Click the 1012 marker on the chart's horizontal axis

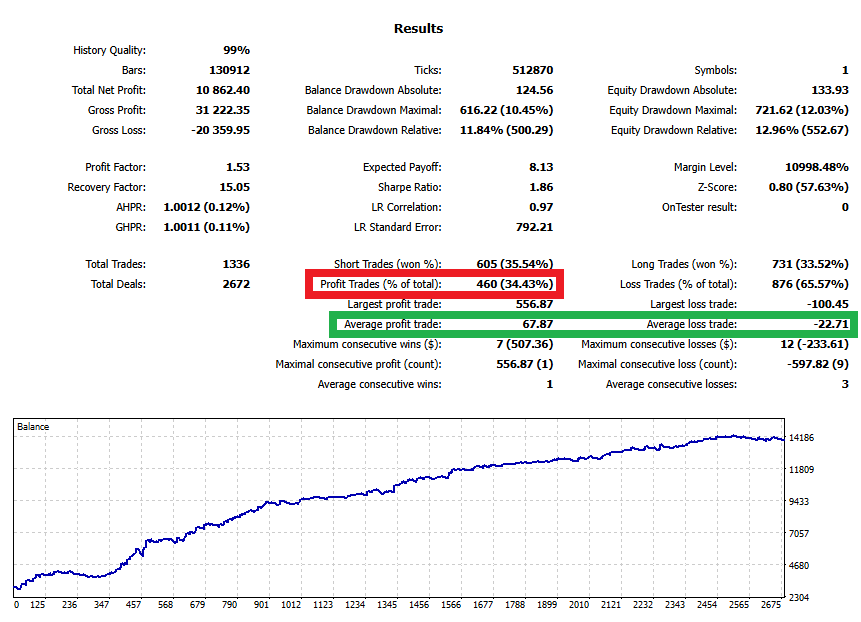pyautogui.click(x=291, y=604)
